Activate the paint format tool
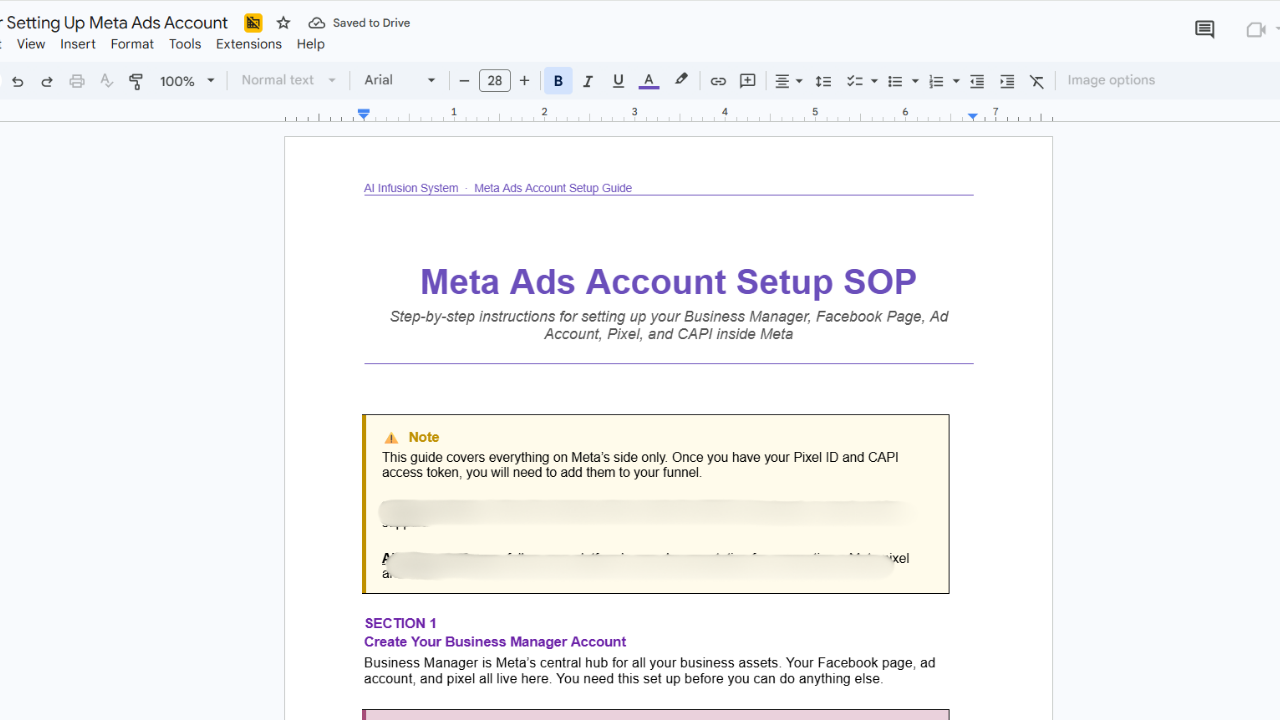The height and width of the screenshot is (720, 1280). click(137, 81)
